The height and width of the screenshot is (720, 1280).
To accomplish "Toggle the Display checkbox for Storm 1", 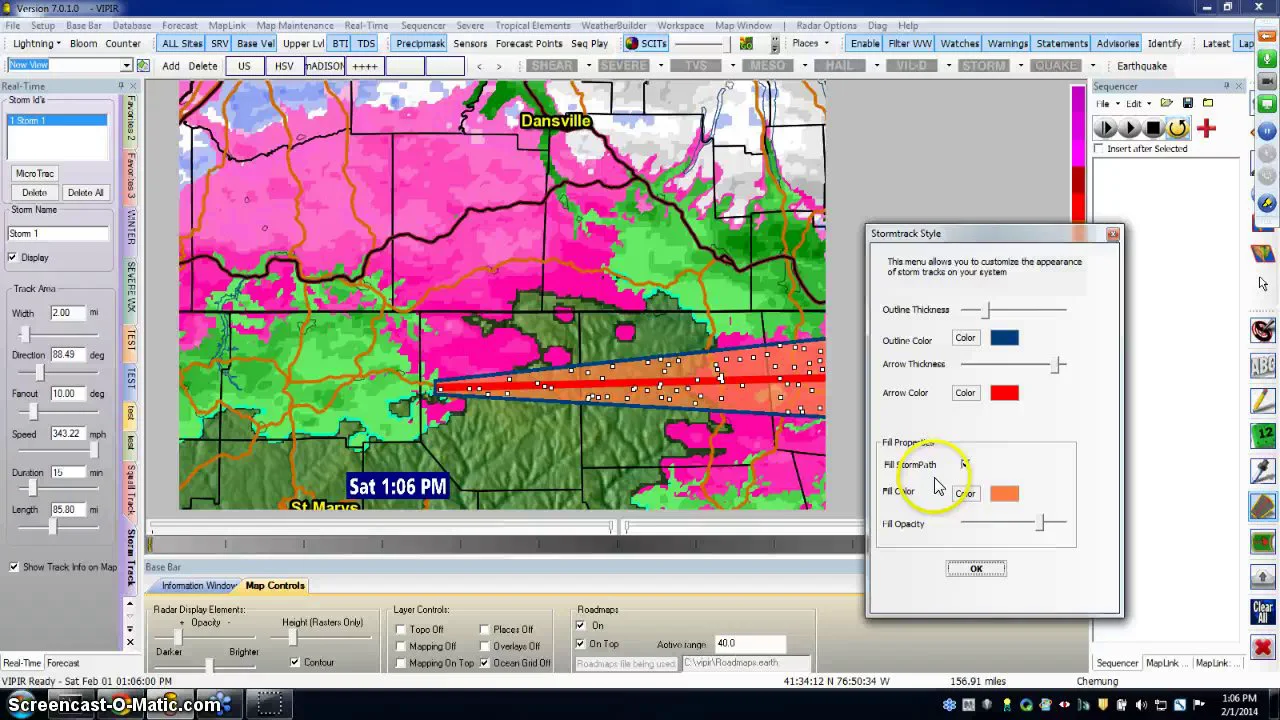I will coord(13,258).
